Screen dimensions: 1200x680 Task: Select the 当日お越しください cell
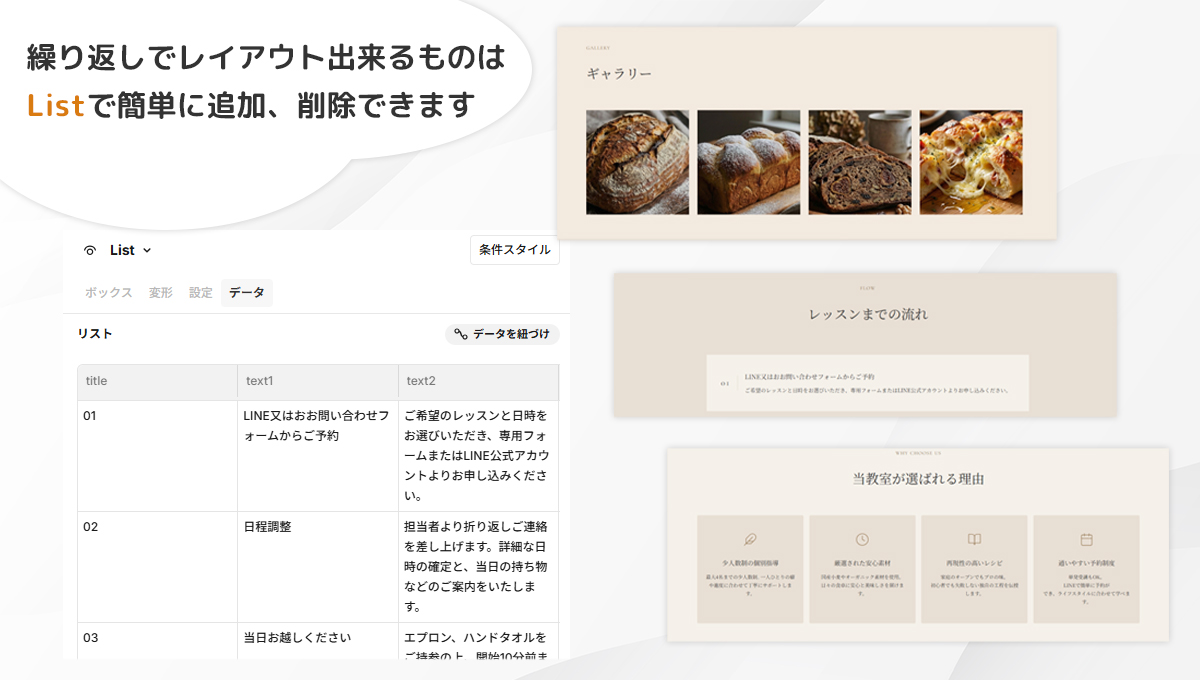pyautogui.click(x=318, y=641)
